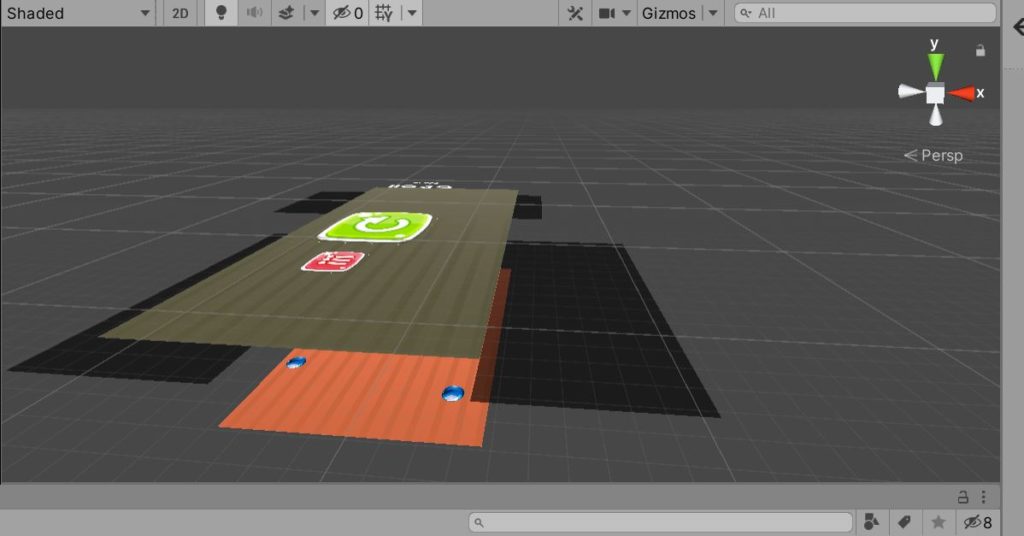Open search by type filter

[871, 522]
